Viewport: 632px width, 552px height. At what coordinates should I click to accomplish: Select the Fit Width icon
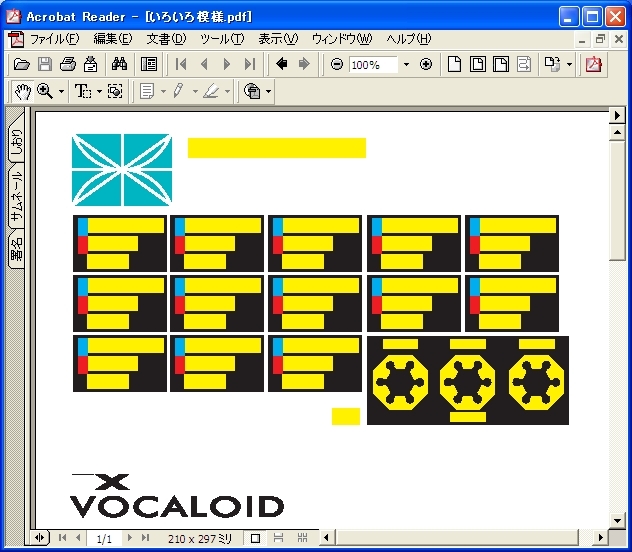(501, 64)
